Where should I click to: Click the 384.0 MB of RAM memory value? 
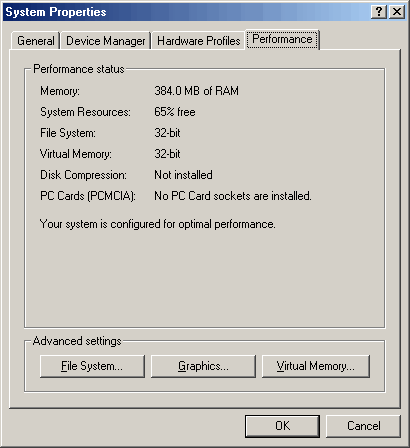tap(196, 91)
